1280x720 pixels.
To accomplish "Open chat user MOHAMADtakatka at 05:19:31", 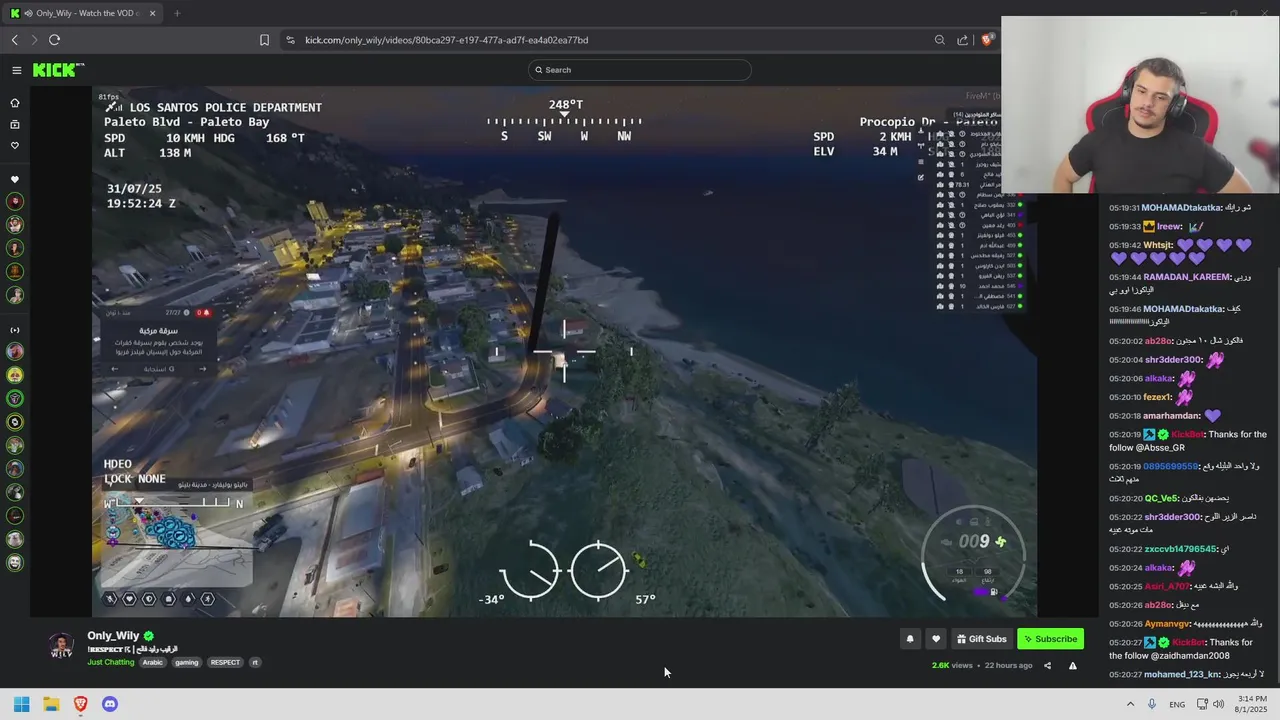I will tap(1181, 208).
